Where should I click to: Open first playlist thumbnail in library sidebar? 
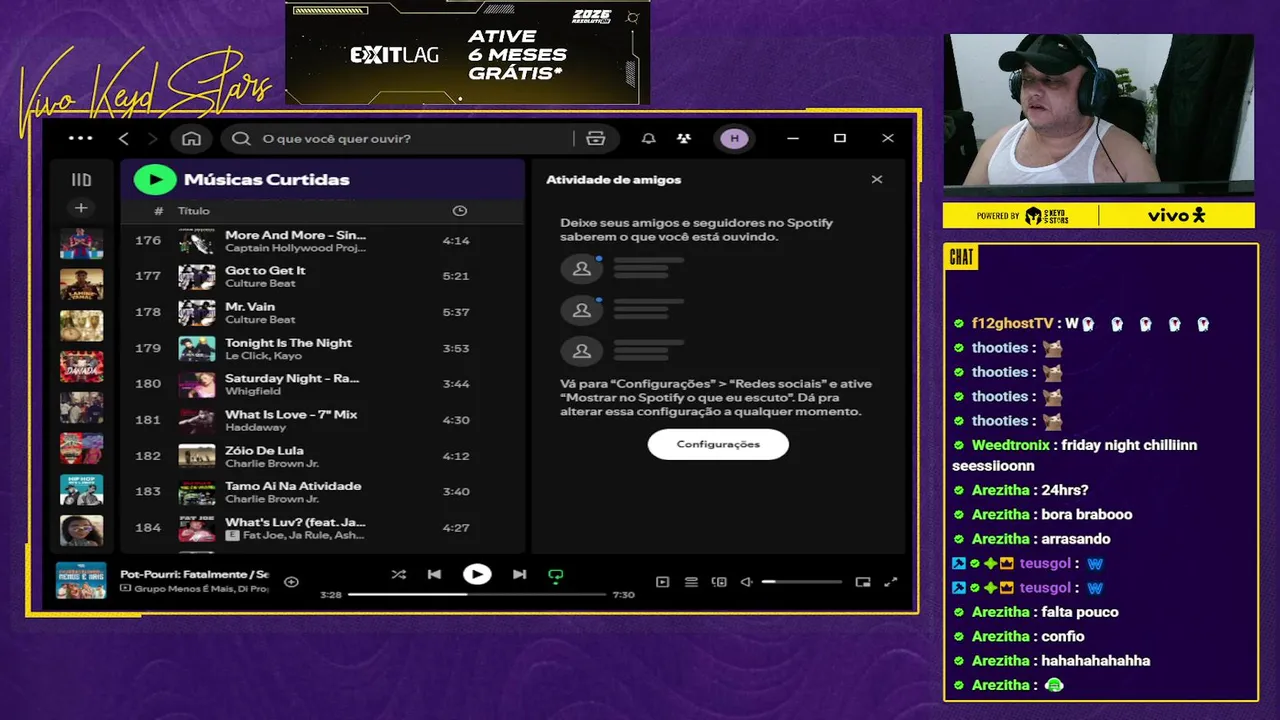[81, 243]
